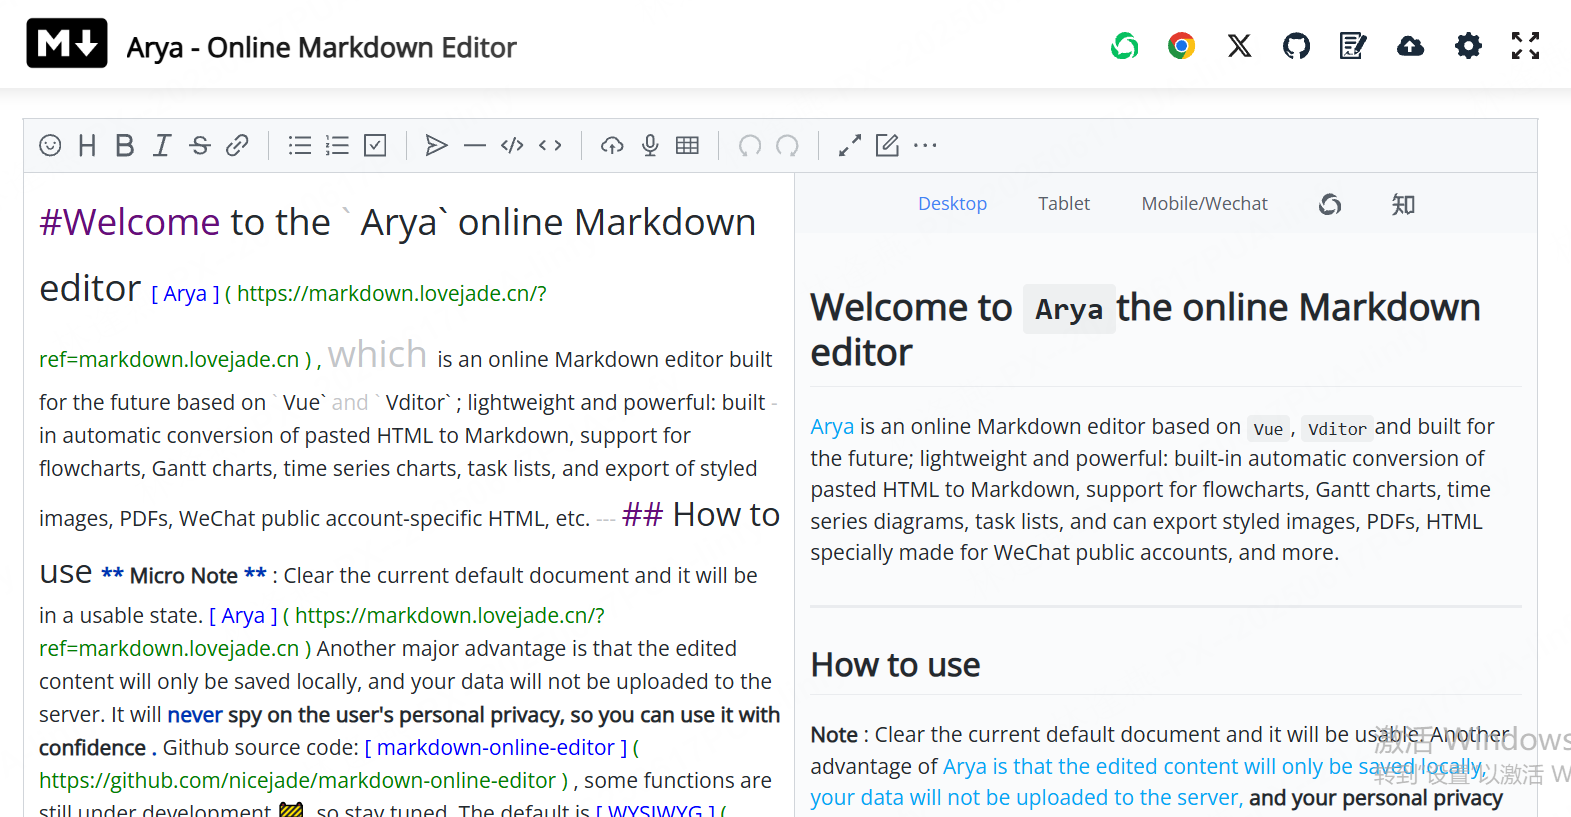Open the Arya link in preview paragraph

pos(832,427)
